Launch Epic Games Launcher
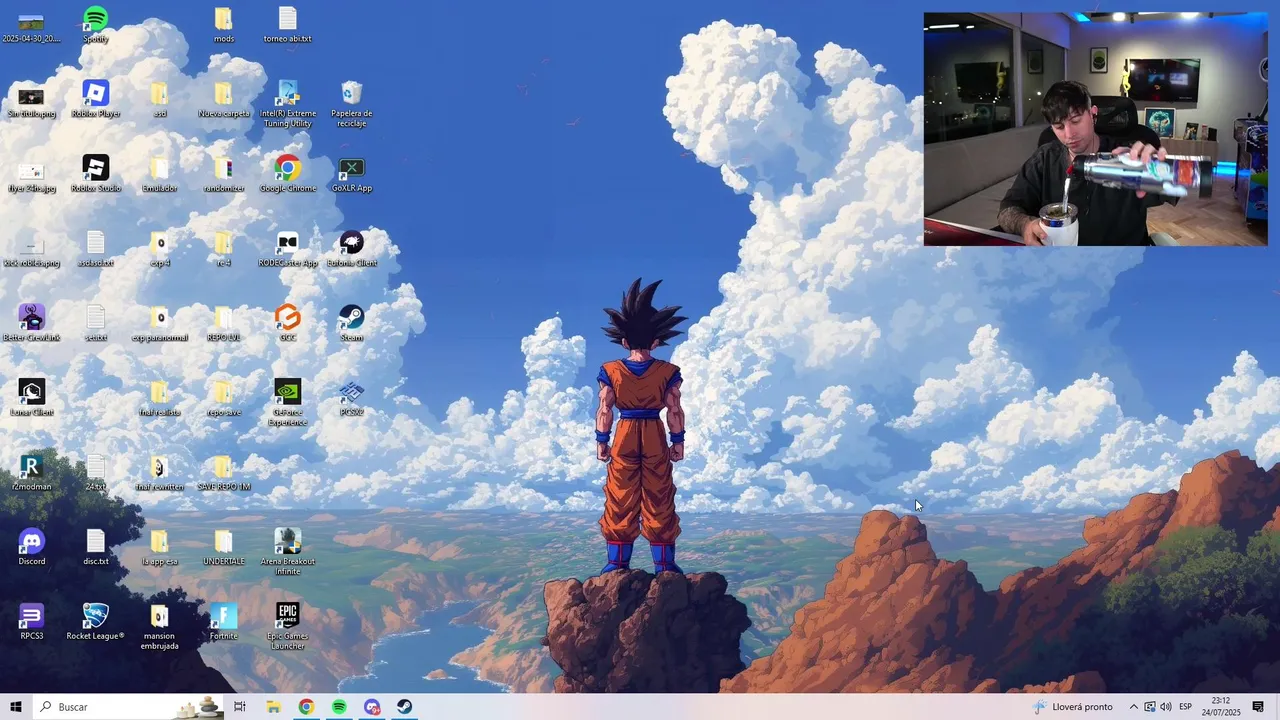This screenshot has width=1280, height=720. [x=288, y=627]
